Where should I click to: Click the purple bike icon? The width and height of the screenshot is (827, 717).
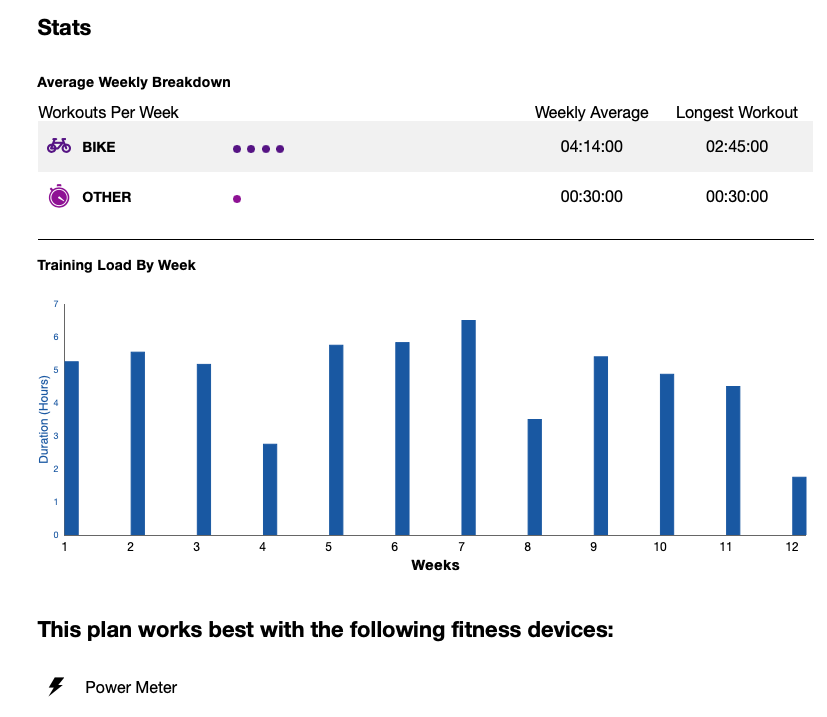pos(59,146)
